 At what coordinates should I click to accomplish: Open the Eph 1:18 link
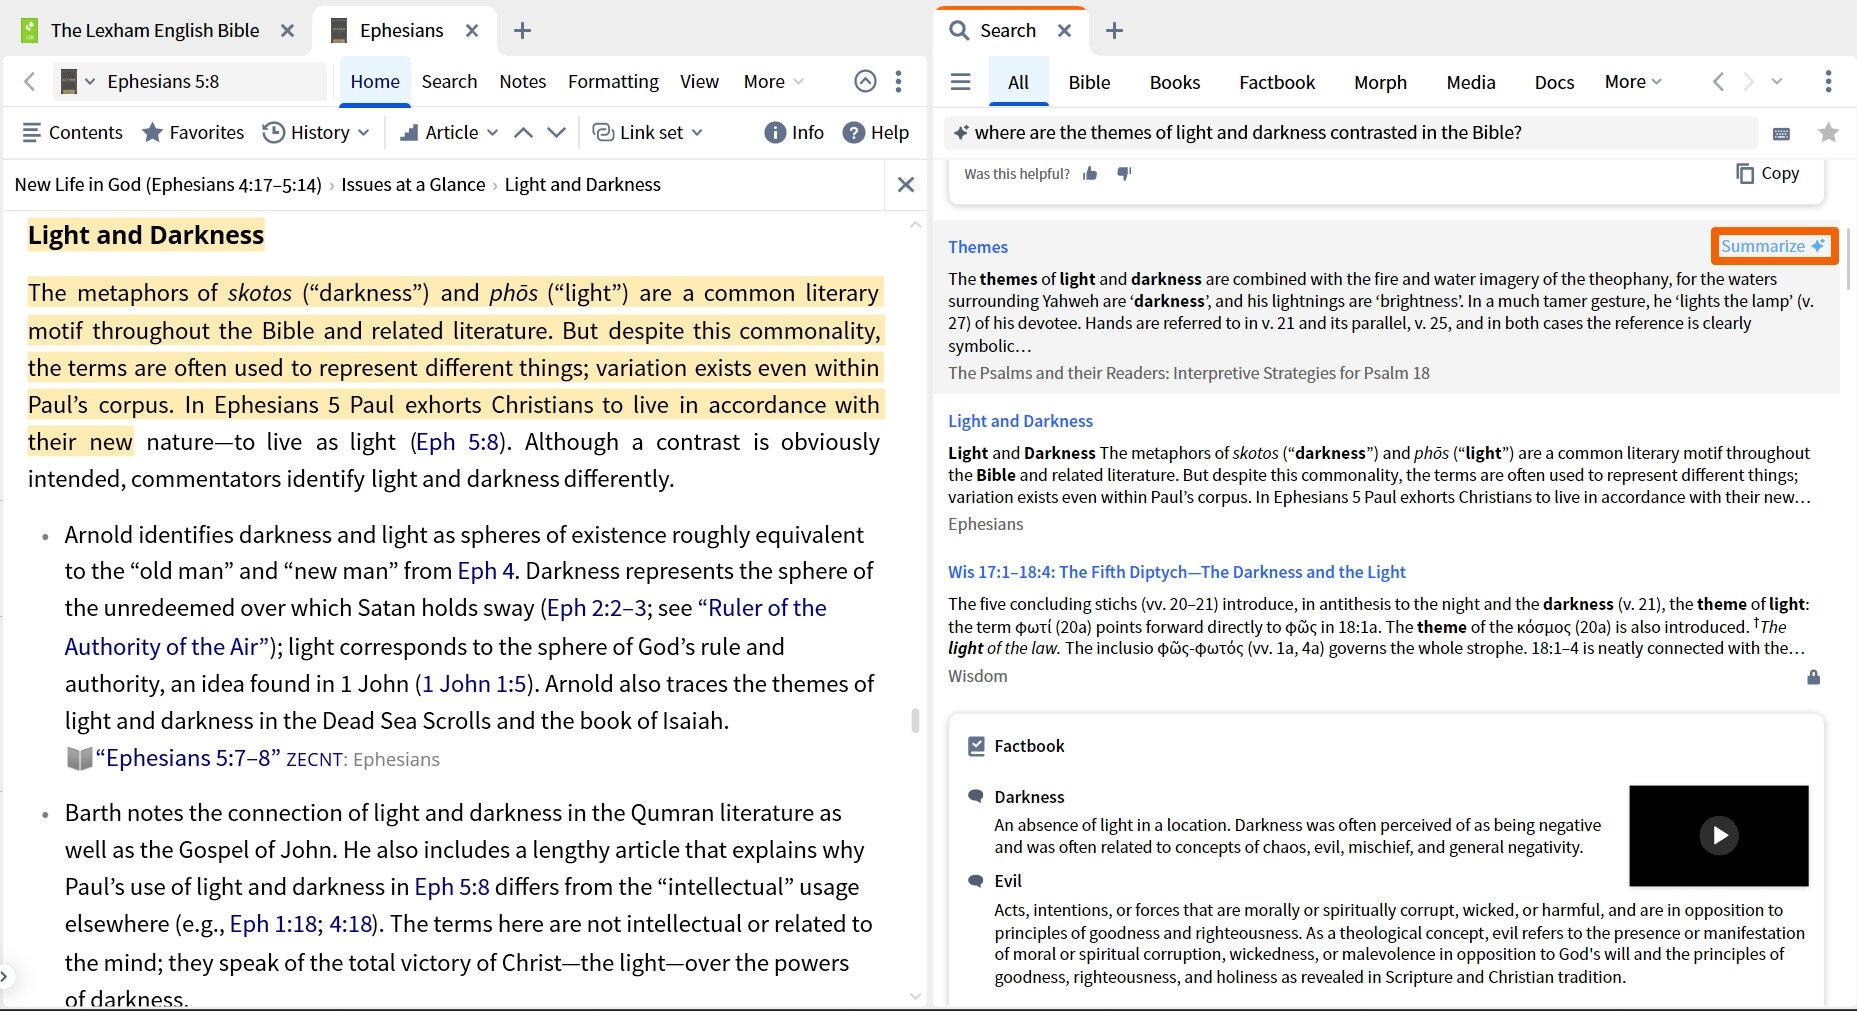pos(273,924)
